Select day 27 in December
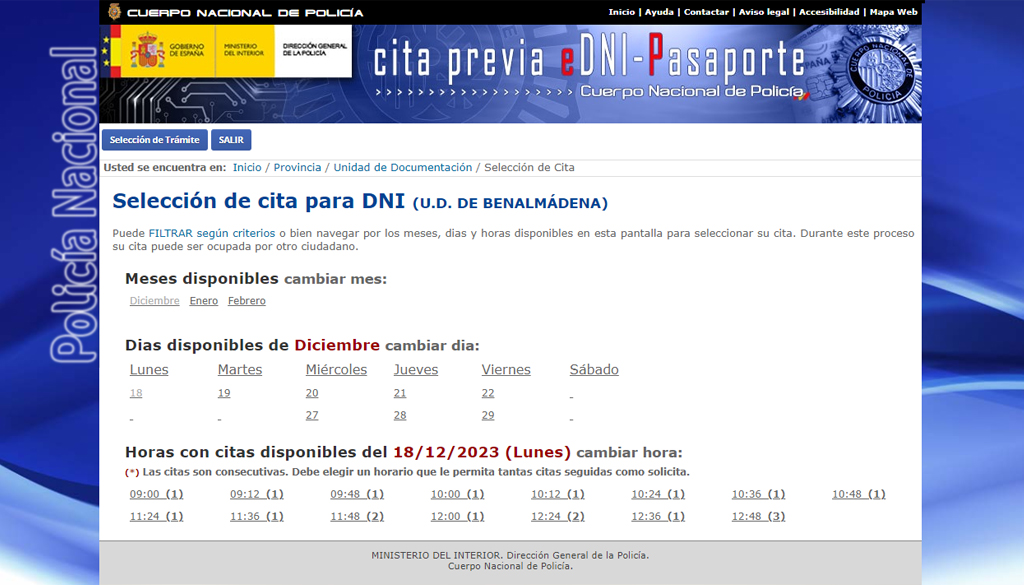1024x585 pixels. (312, 415)
